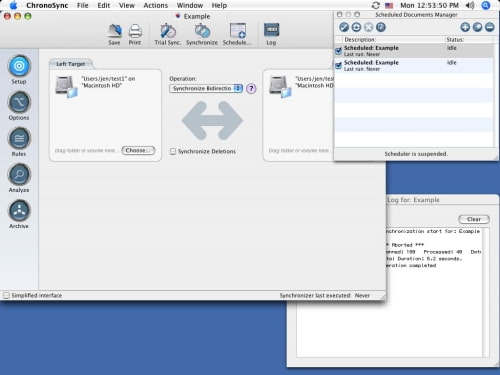
Task: Click the edit pencil icon in Scheduled Documents Manager
Action: coord(477,27)
